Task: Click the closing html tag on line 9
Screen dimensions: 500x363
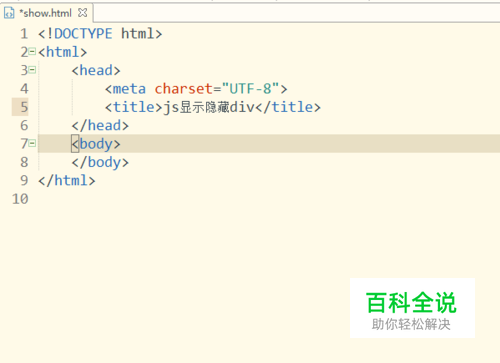Action: 67,180
